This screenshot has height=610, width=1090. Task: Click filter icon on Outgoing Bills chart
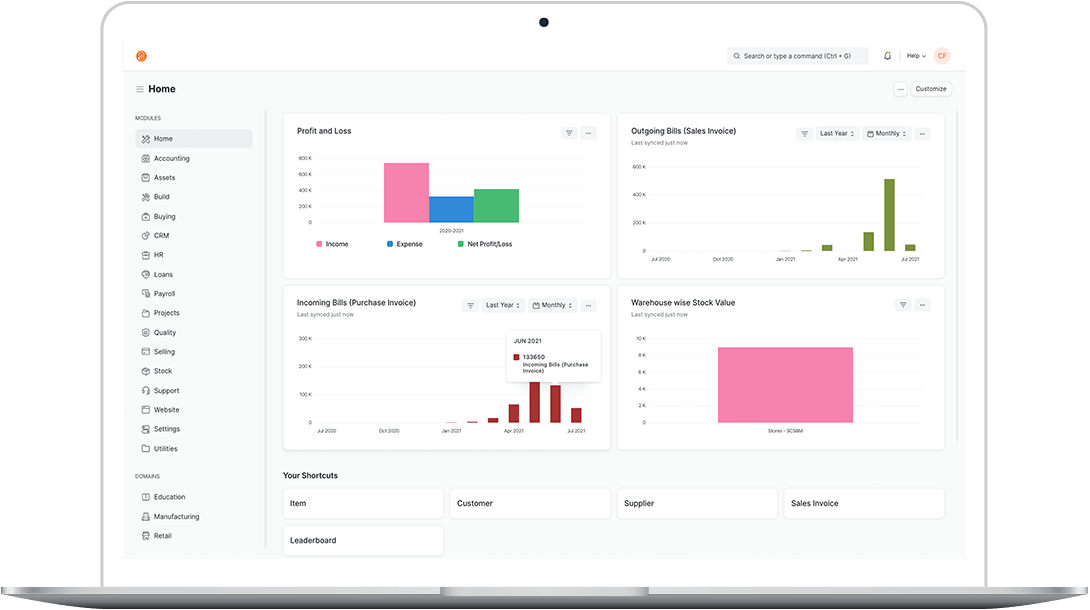[804, 134]
